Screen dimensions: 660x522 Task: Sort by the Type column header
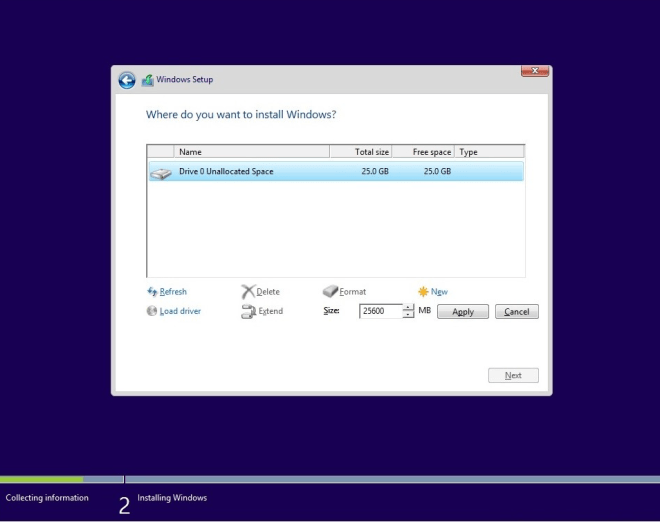click(x=490, y=152)
